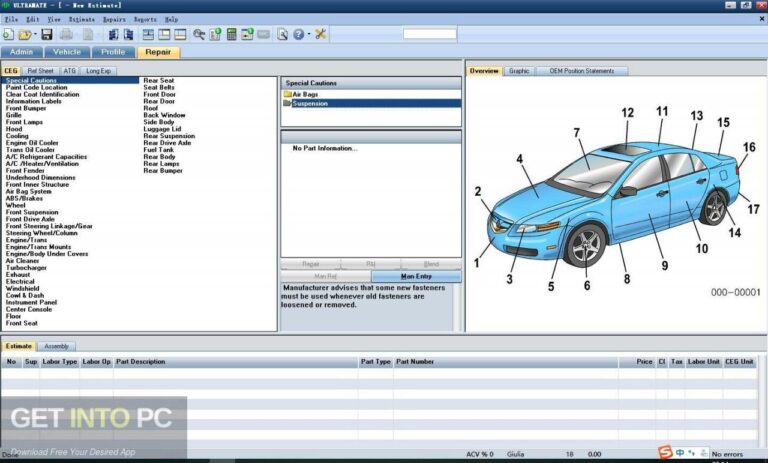Viewport: 768px width, 463px height.
Task: Switch to the Admin tab
Action: coord(22,52)
